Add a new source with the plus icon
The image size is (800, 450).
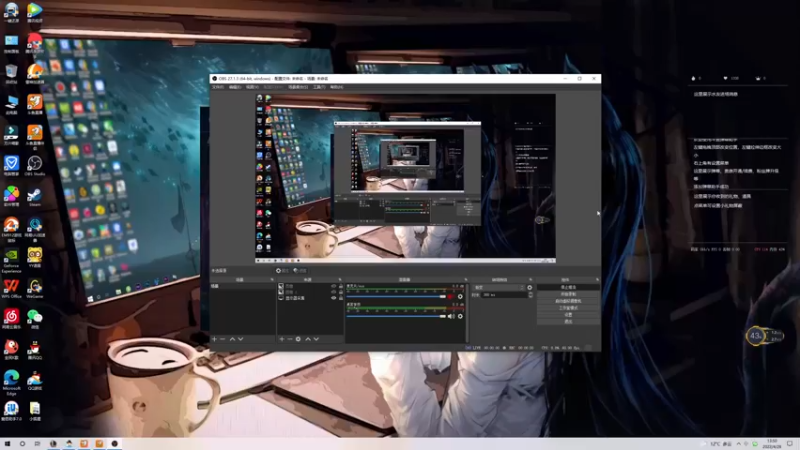282,339
